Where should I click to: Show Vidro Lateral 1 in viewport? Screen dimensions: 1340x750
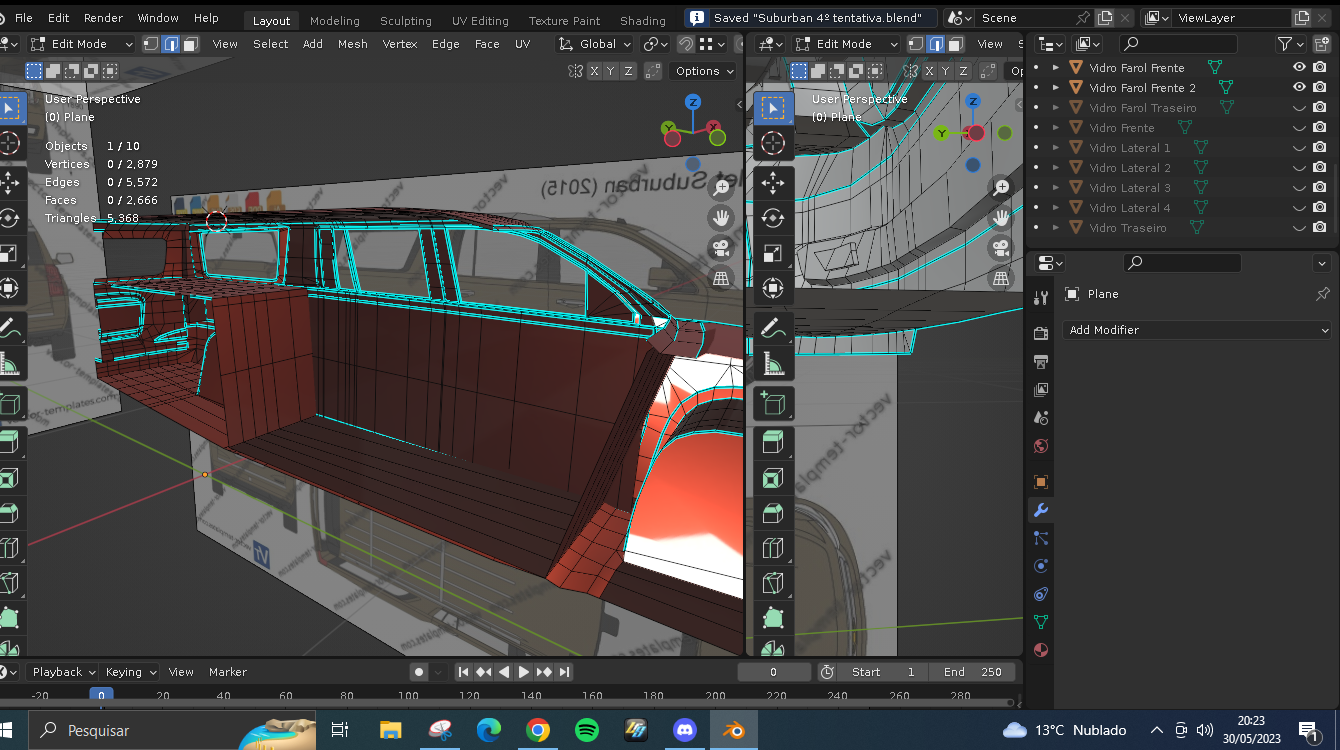click(x=1299, y=148)
